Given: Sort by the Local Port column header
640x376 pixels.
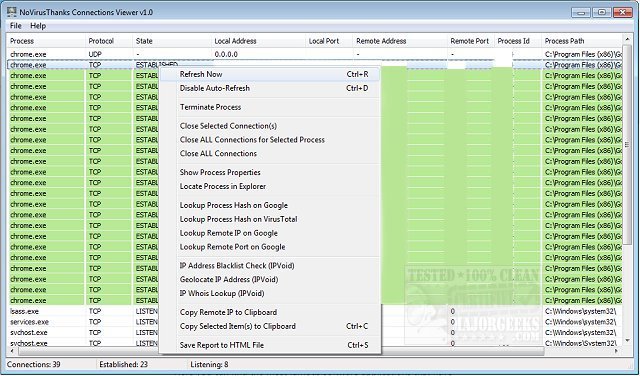Looking at the screenshot, I should click(x=329, y=41).
